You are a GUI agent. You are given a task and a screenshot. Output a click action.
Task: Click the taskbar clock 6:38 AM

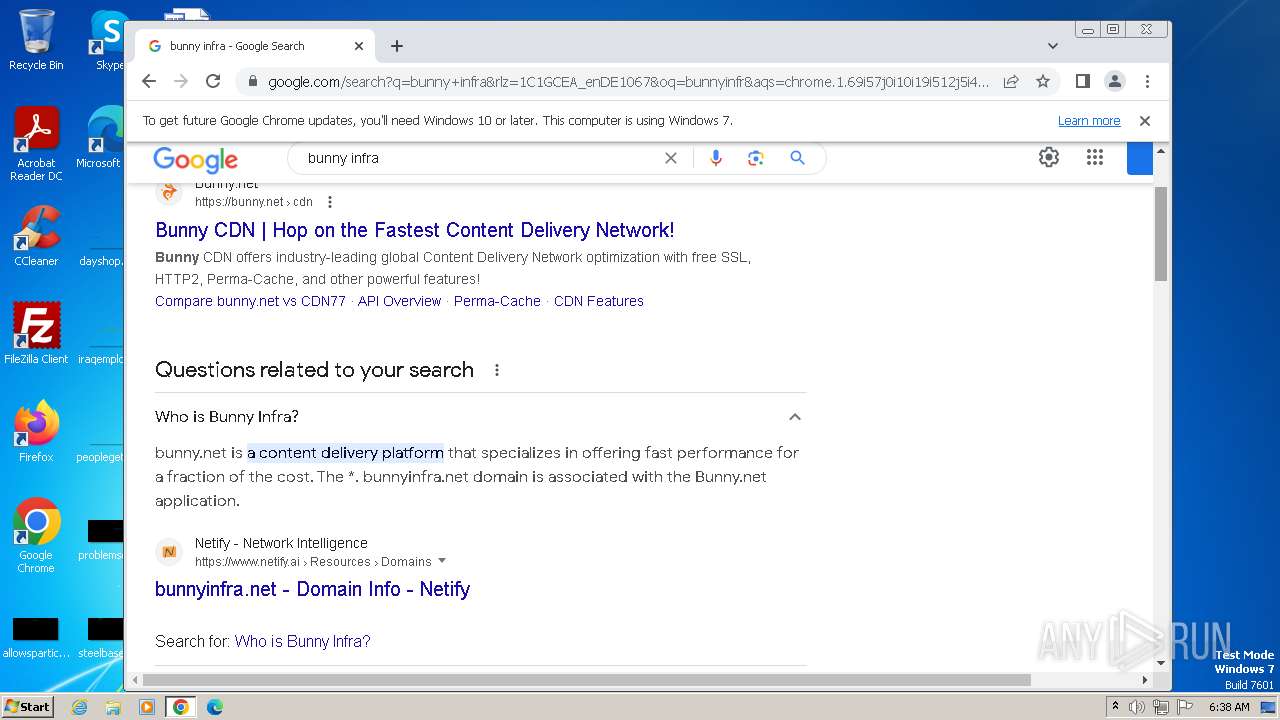pos(1228,707)
